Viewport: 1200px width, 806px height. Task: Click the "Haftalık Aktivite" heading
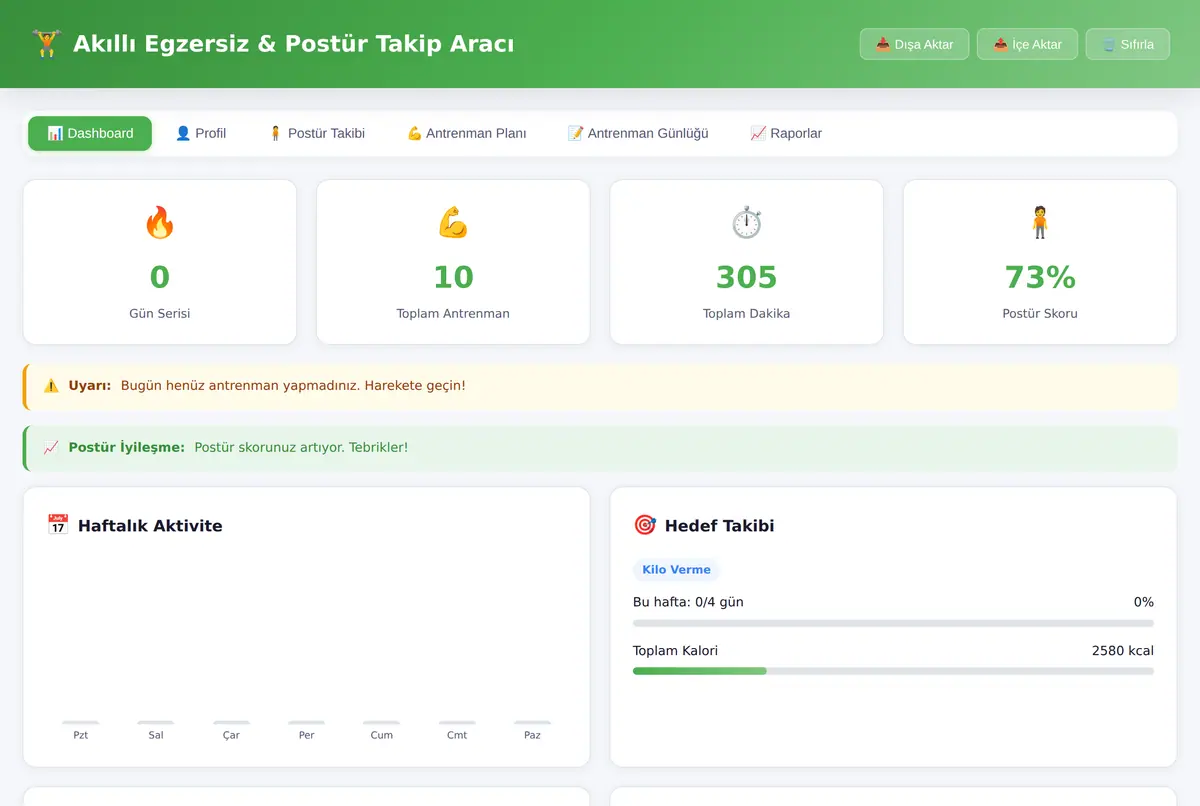[150, 526]
